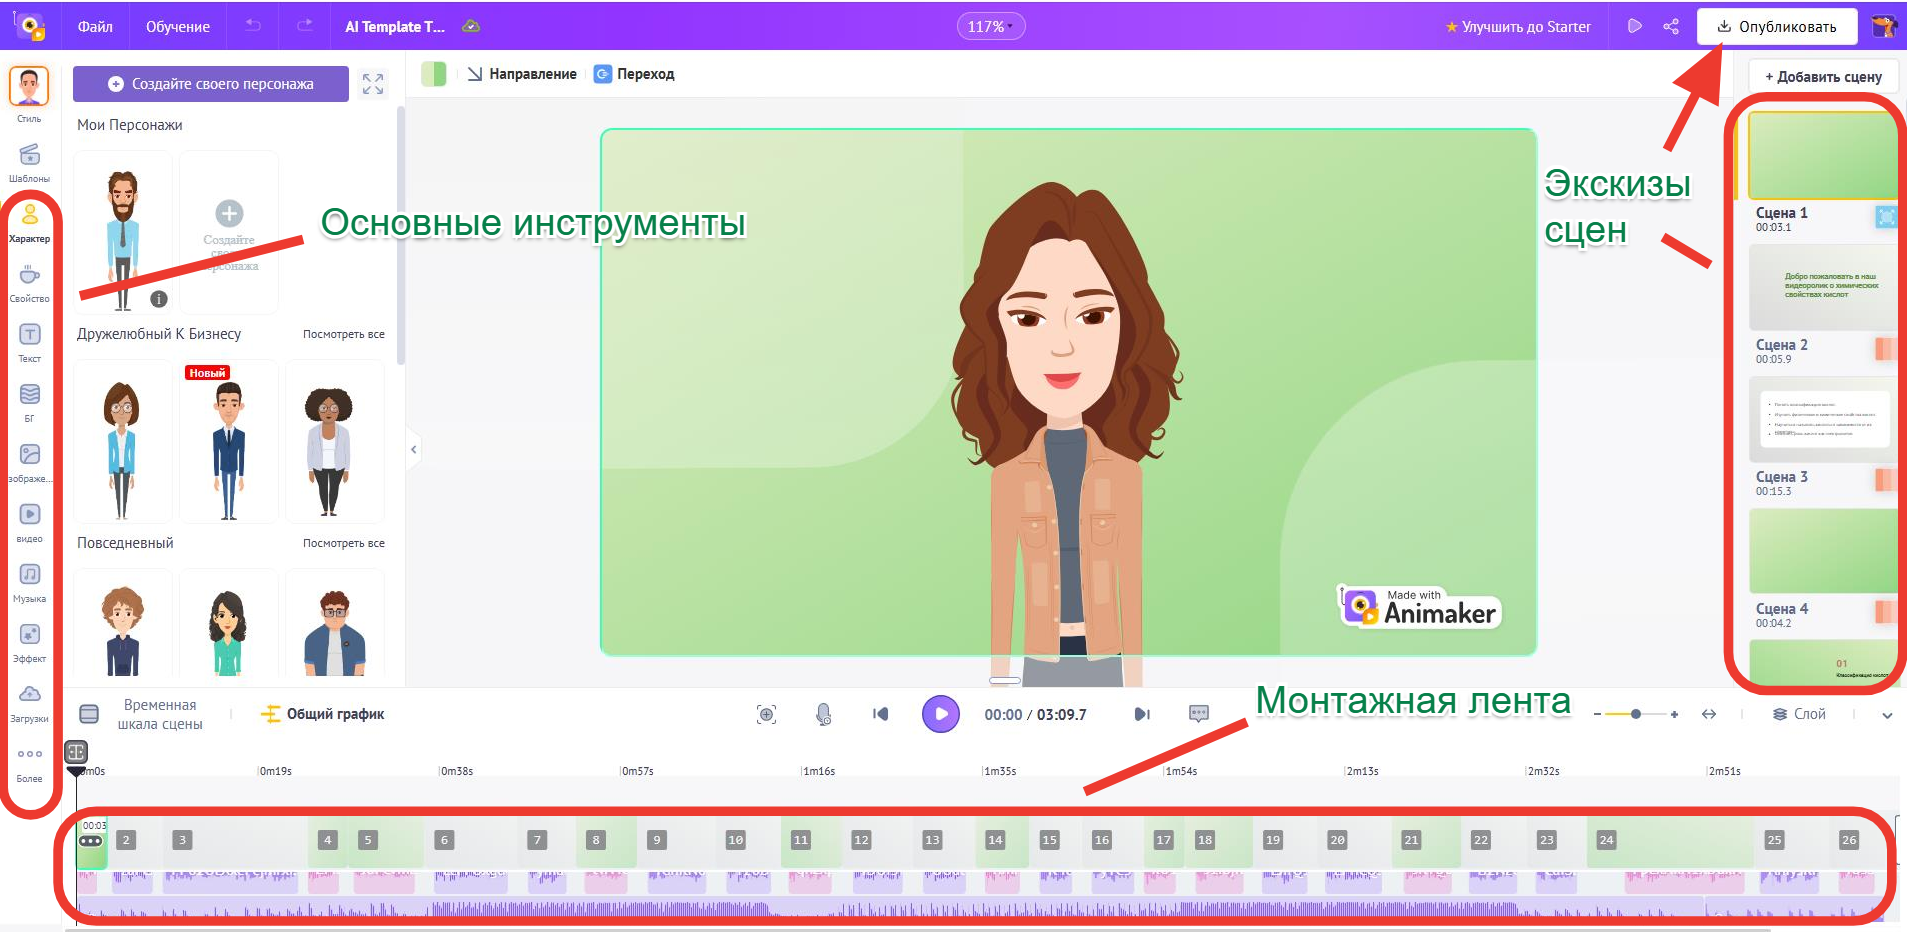
Task: Click Добавить сцену button
Action: pos(1823,77)
